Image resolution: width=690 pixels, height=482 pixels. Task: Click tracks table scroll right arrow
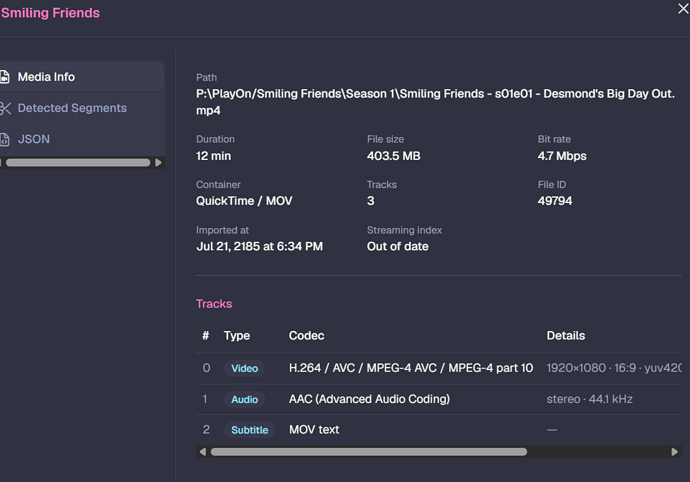point(674,452)
